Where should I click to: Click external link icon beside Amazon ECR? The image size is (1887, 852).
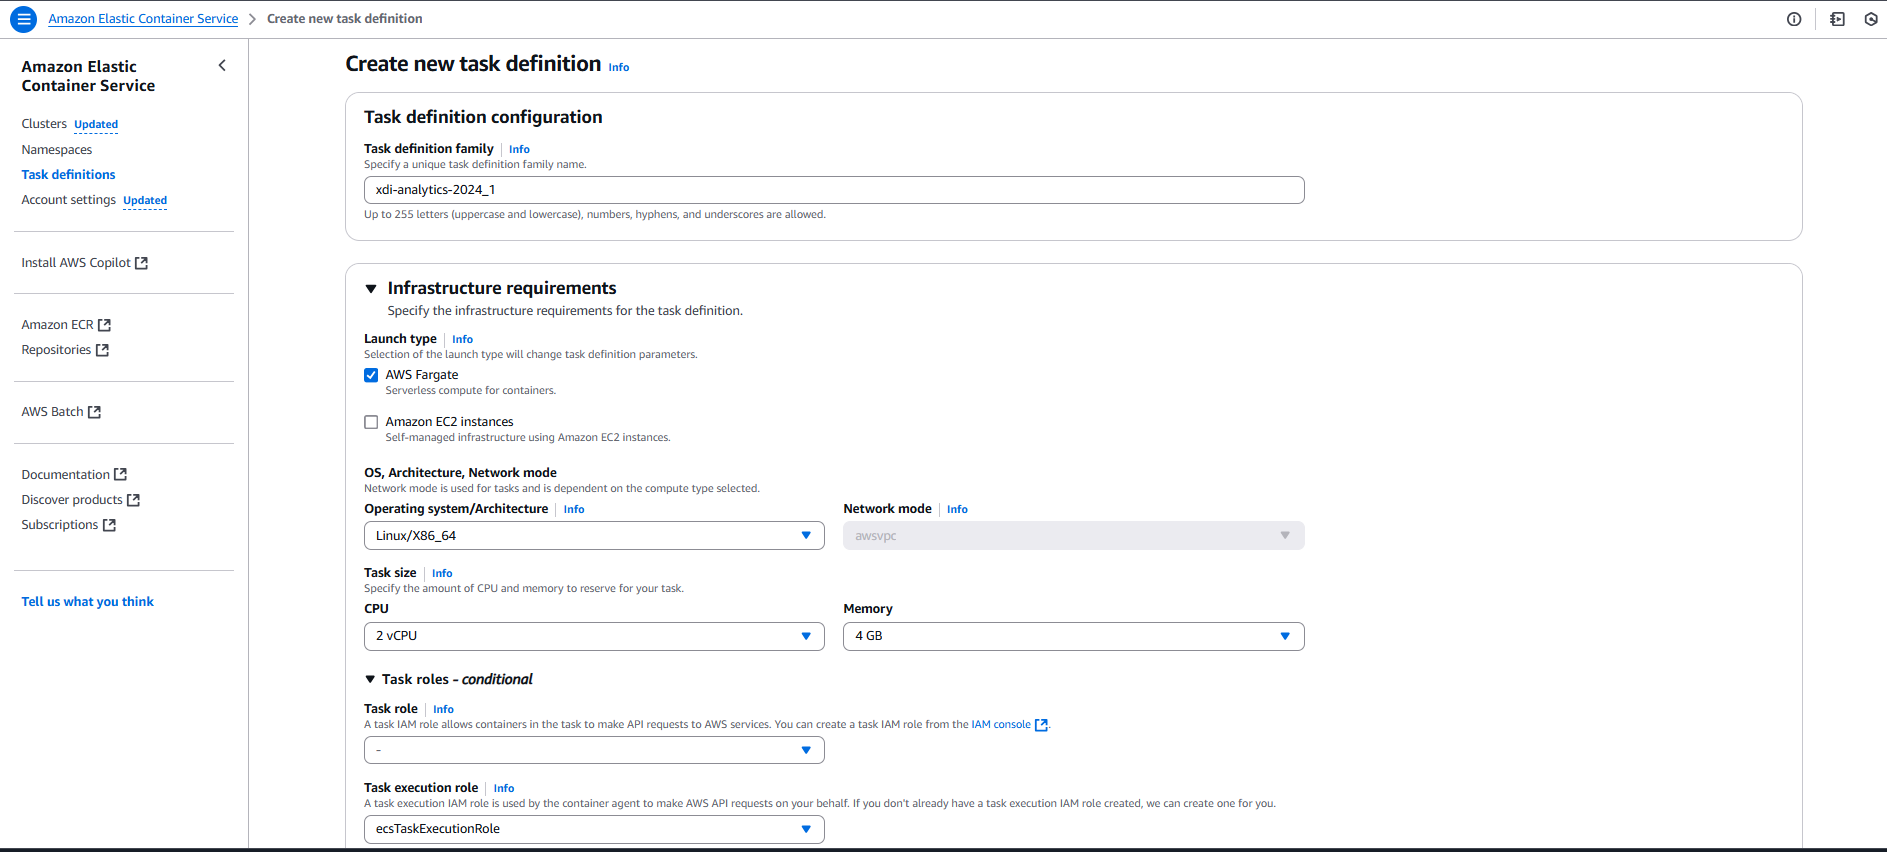coord(105,325)
